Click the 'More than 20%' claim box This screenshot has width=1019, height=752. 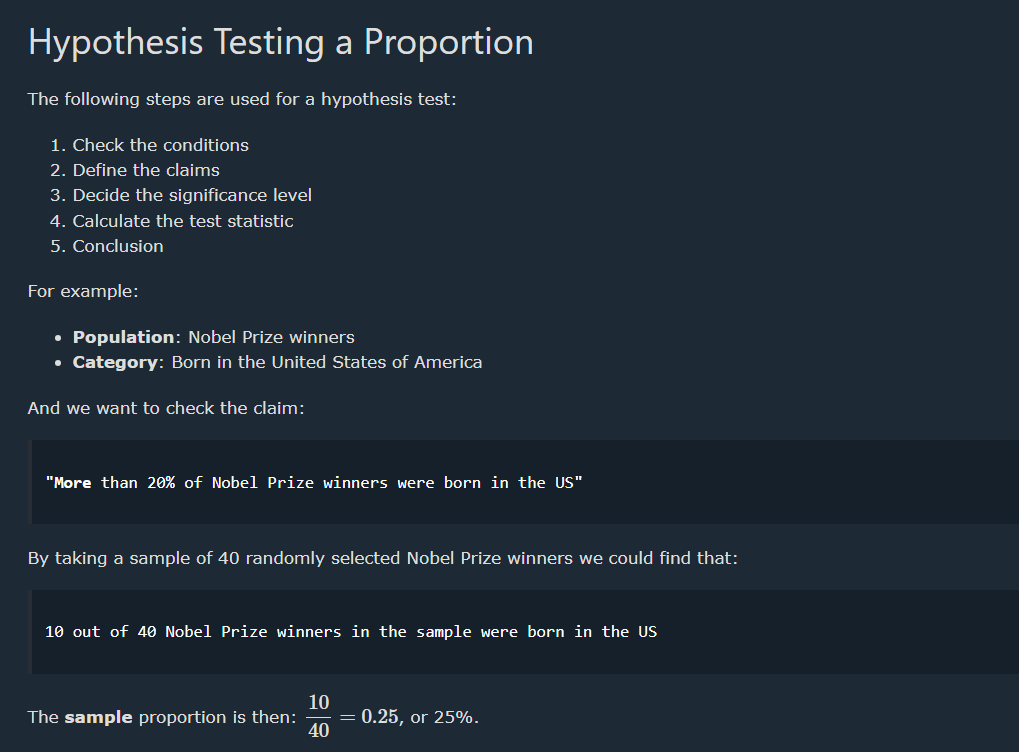525,482
